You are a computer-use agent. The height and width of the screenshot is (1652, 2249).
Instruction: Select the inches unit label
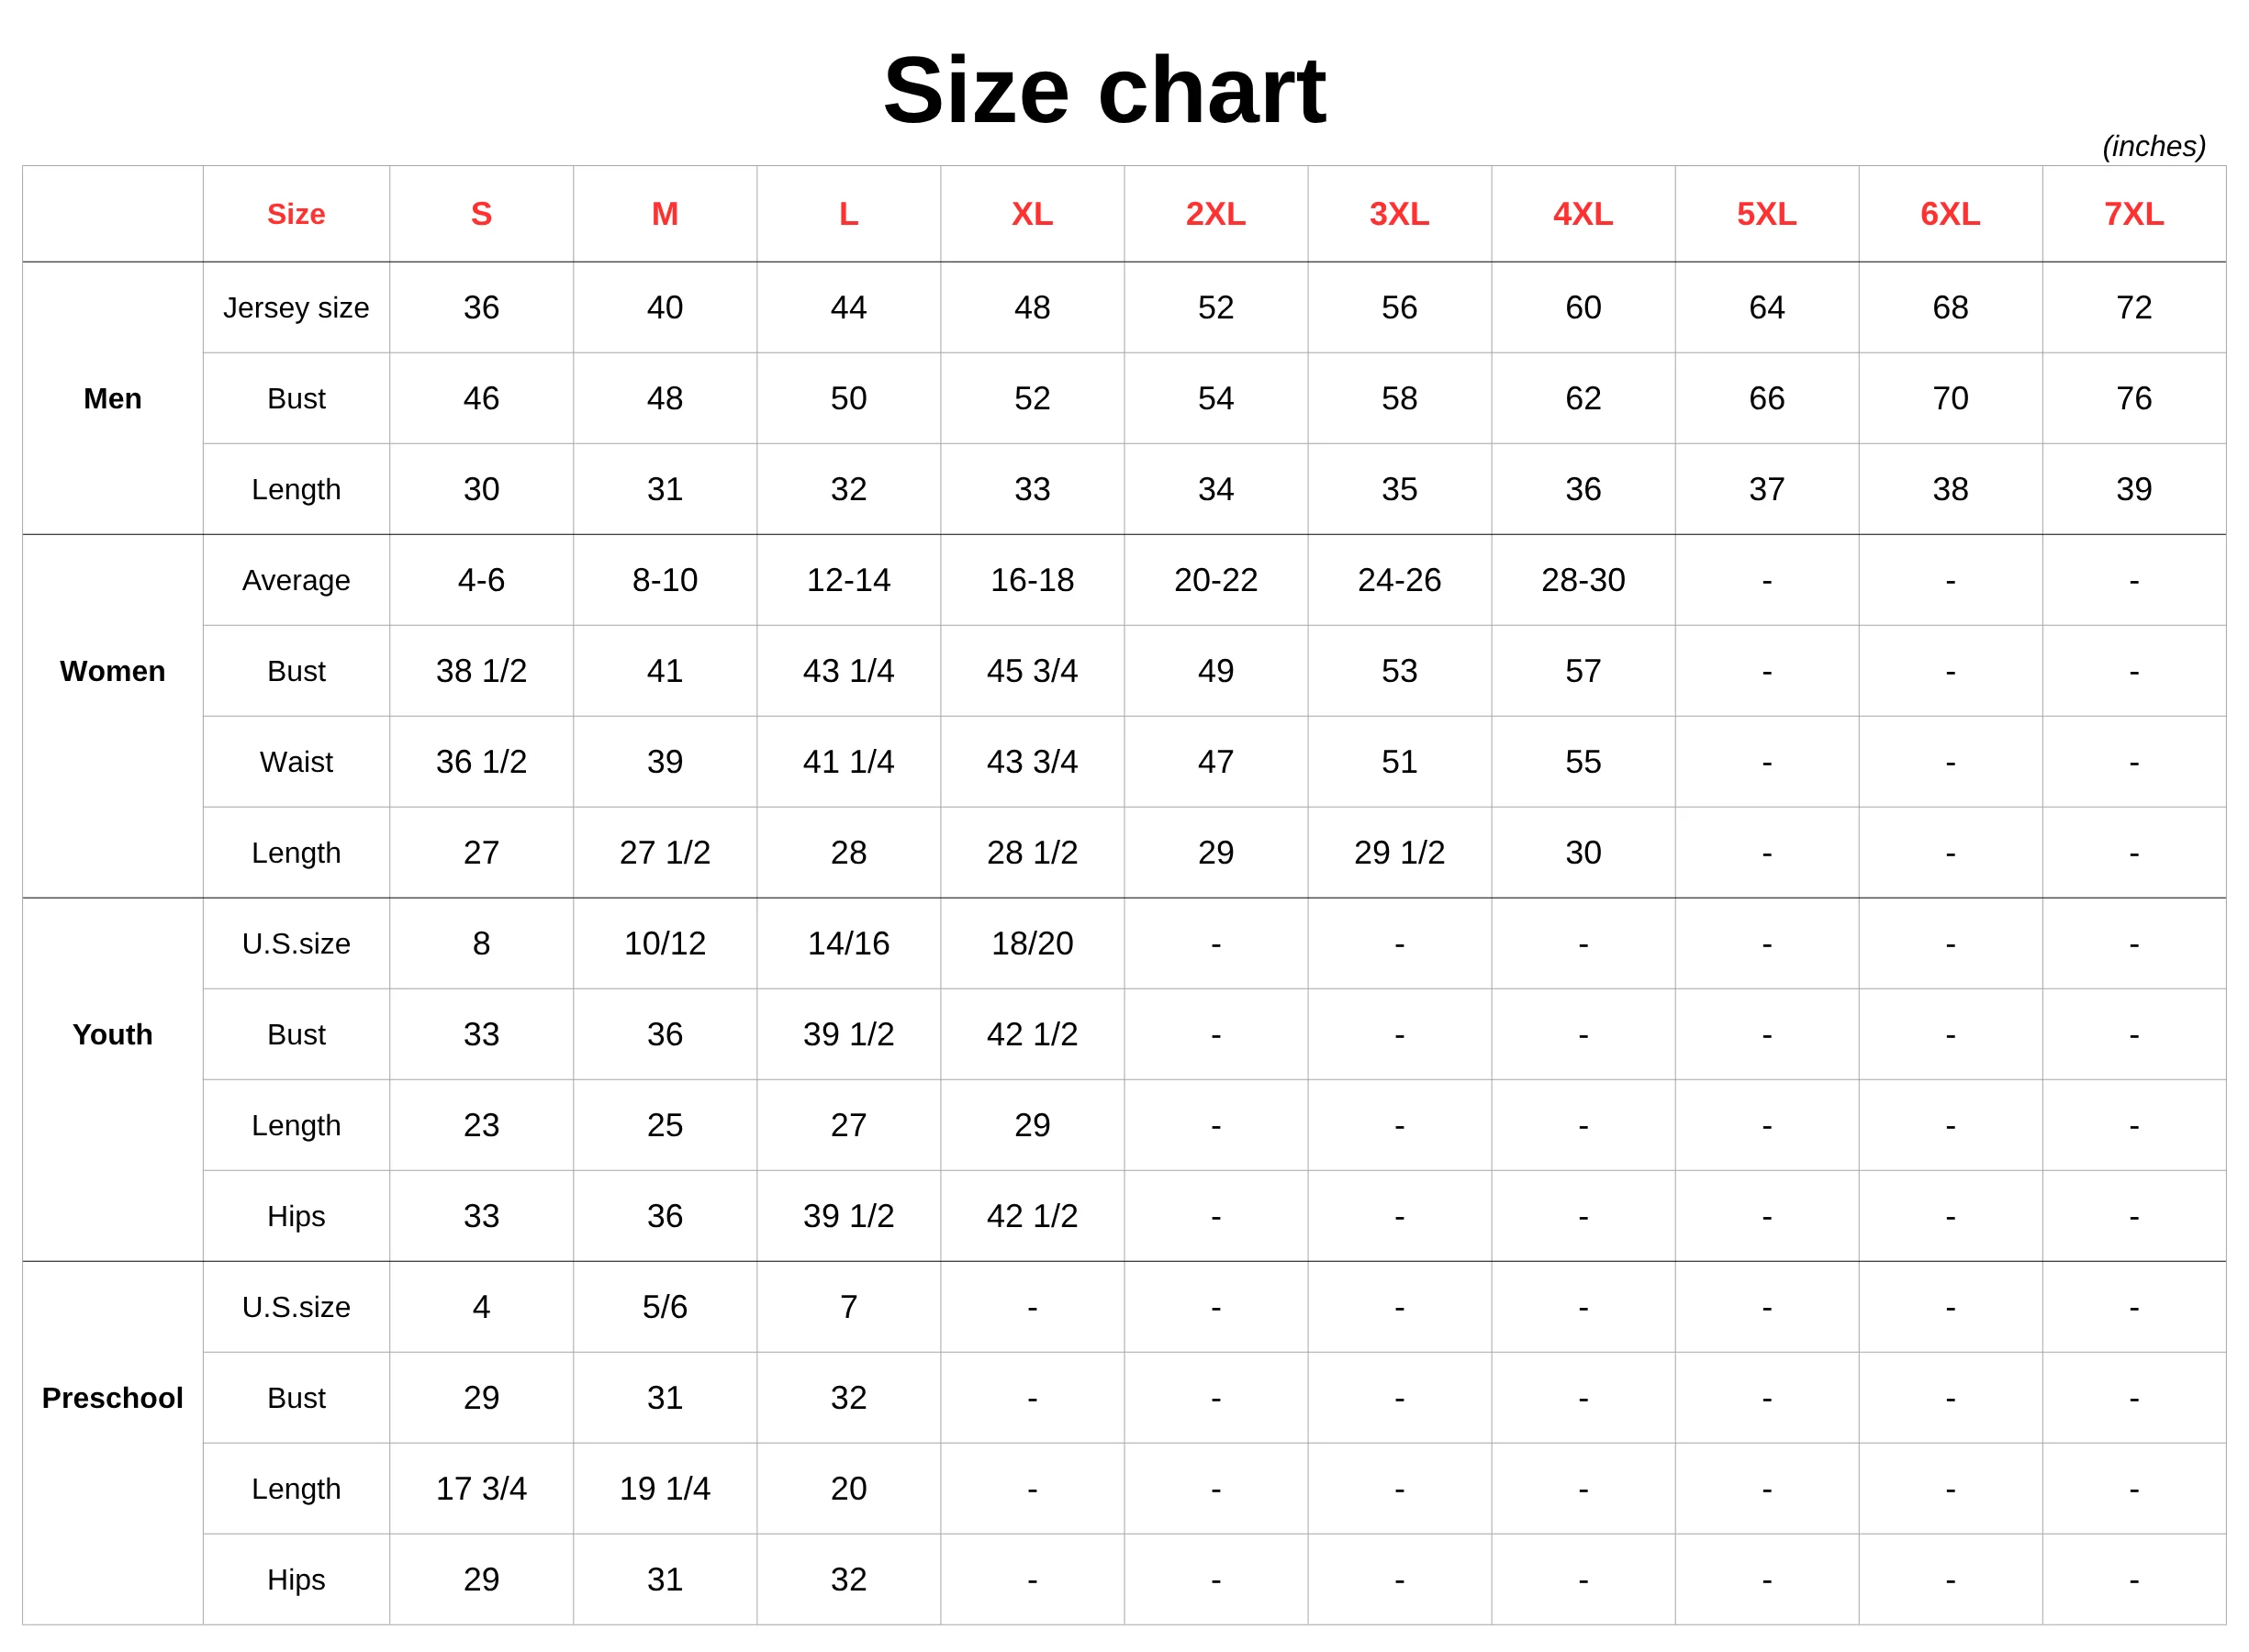pyautogui.click(x=2153, y=146)
